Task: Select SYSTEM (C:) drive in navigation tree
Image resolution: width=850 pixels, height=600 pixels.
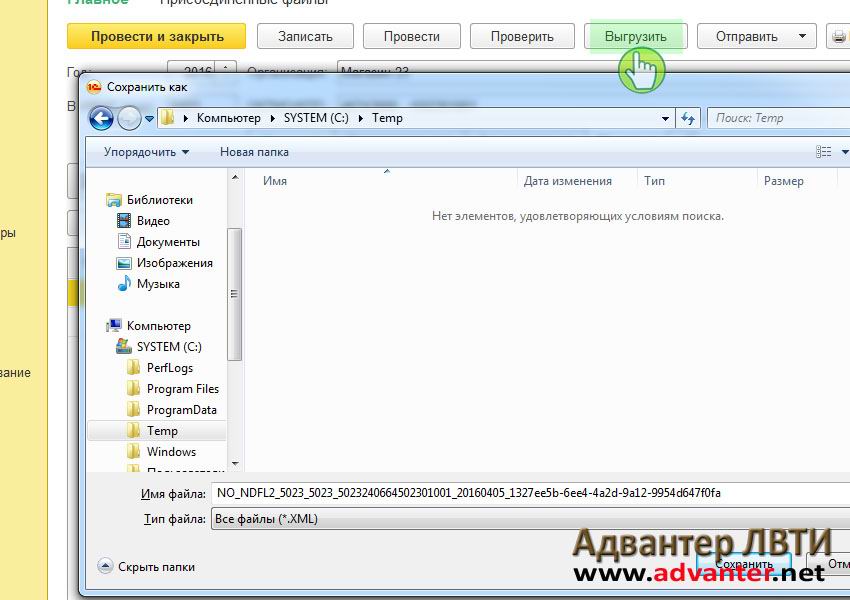Action: pyautogui.click(x=169, y=347)
